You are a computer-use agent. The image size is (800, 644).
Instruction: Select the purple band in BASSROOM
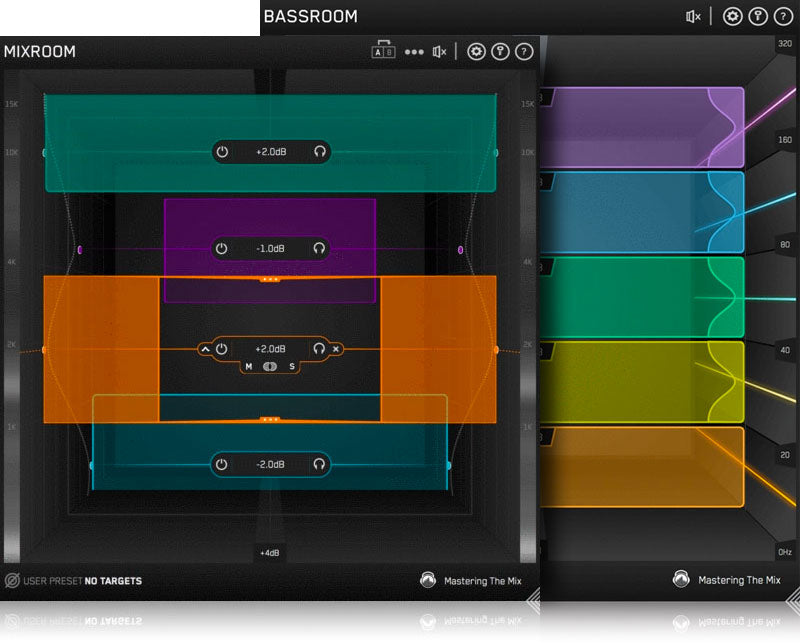click(x=642, y=128)
